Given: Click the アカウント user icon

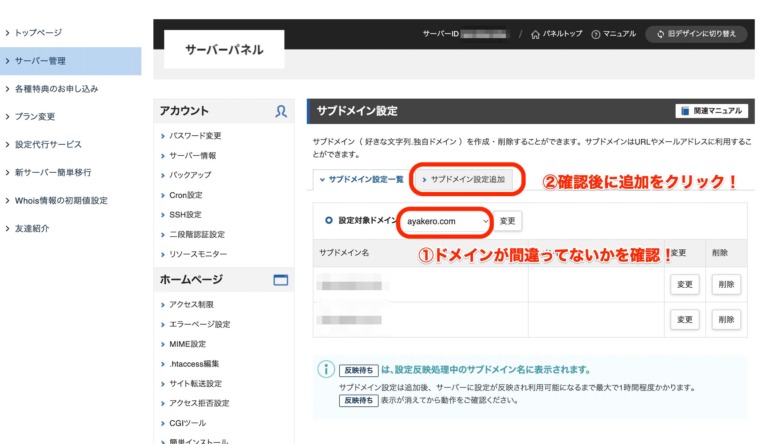Looking at the screenshot, I should tap(281, 111).
